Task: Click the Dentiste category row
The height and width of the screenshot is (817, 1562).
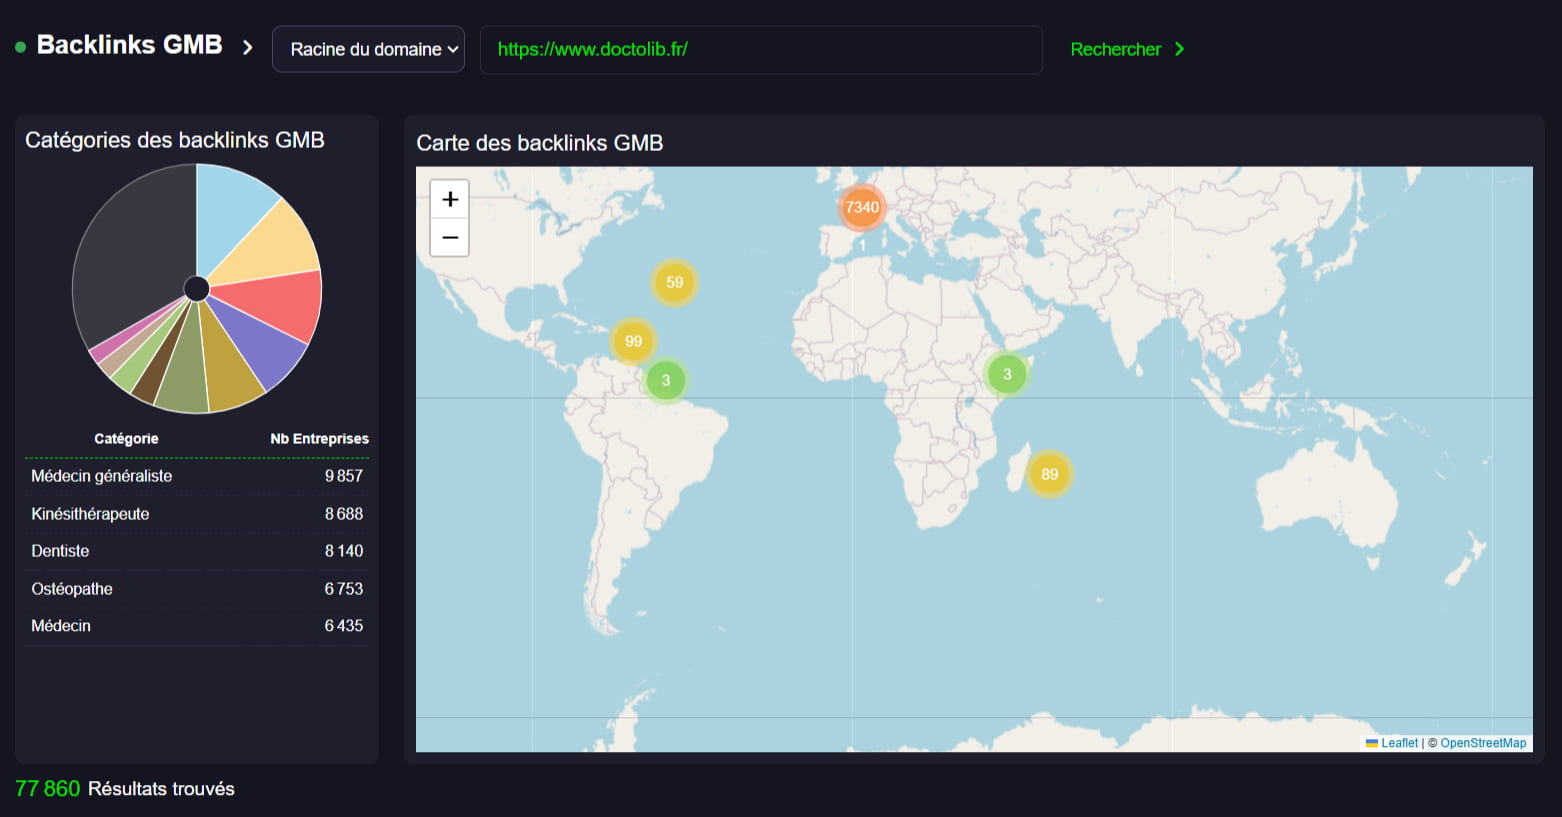Action: coord(197,551)
